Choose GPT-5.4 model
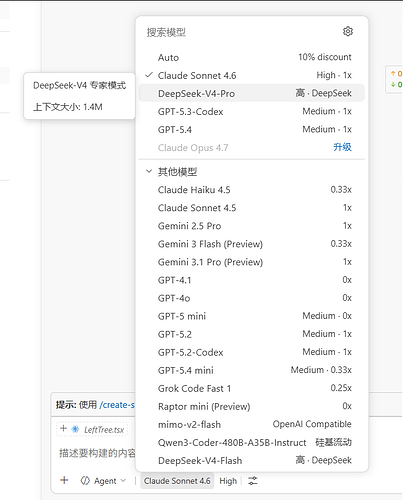Image resolution: width=403 pixels, height=500 pixels. [252, 129]
